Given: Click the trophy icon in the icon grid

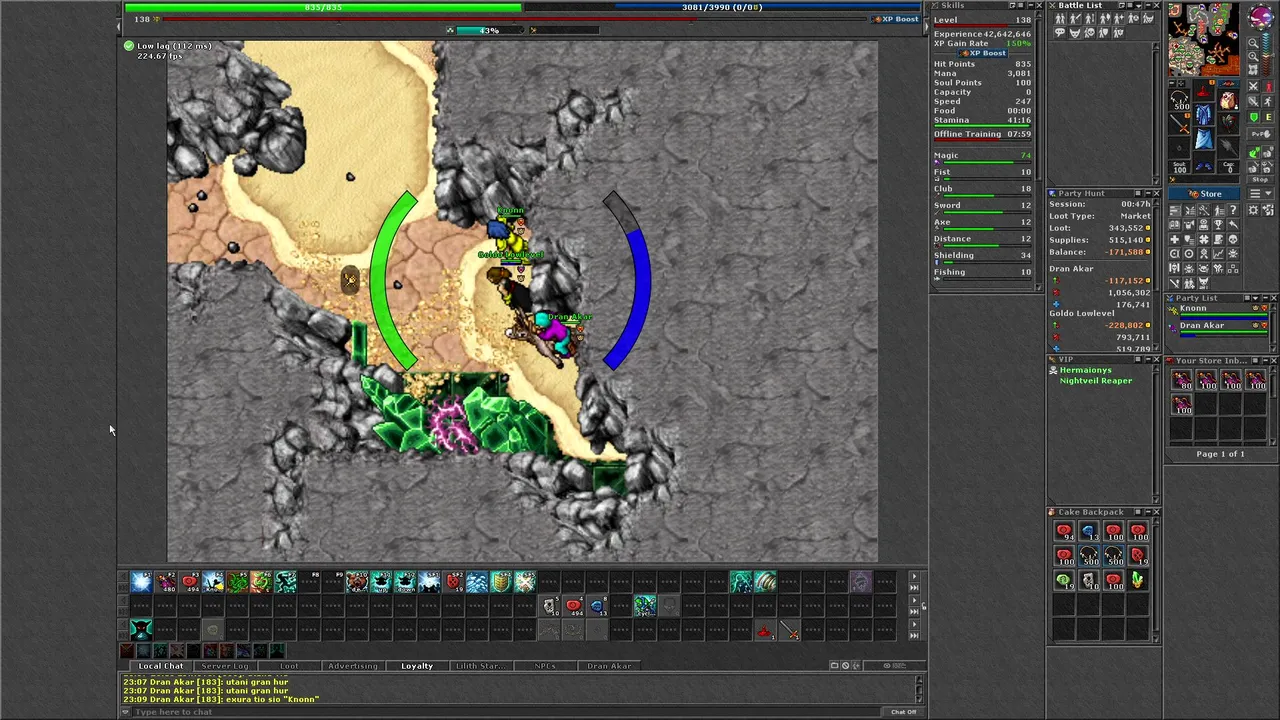Looking at the screenshot, I should pos(1218,224).
